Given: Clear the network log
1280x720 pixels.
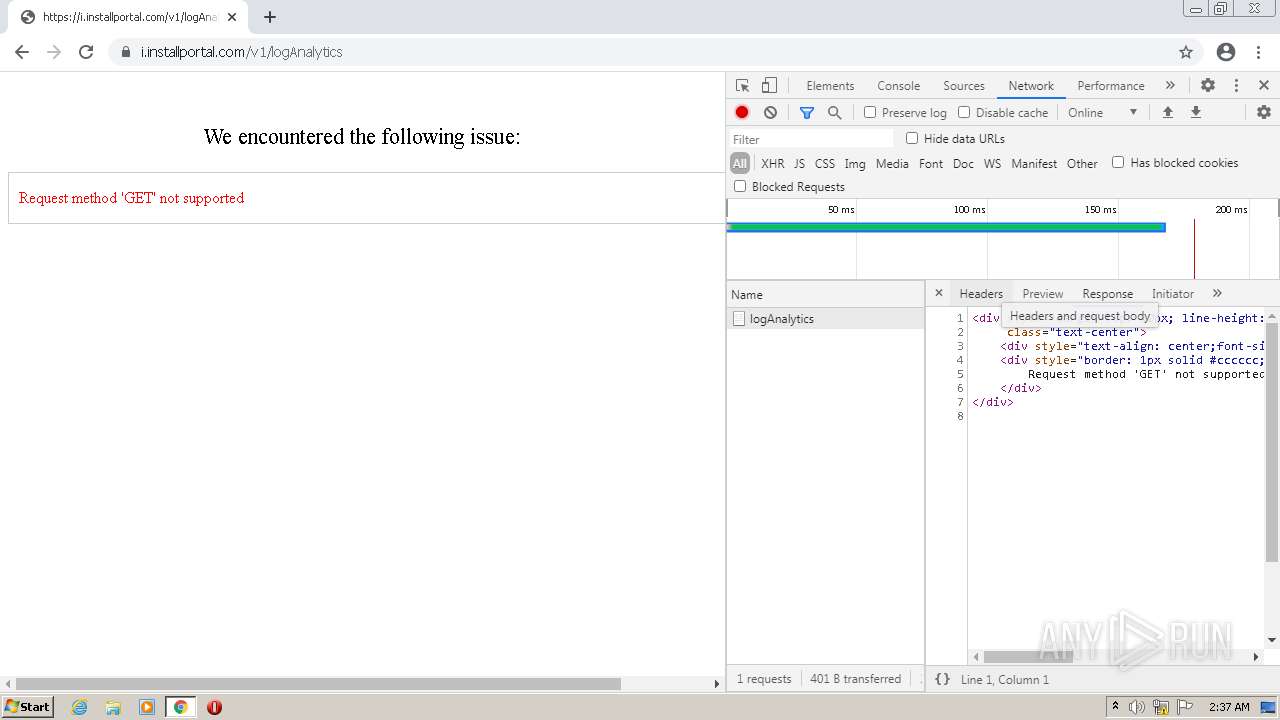Looking at the screenshot, I should [x=770, y=112].
